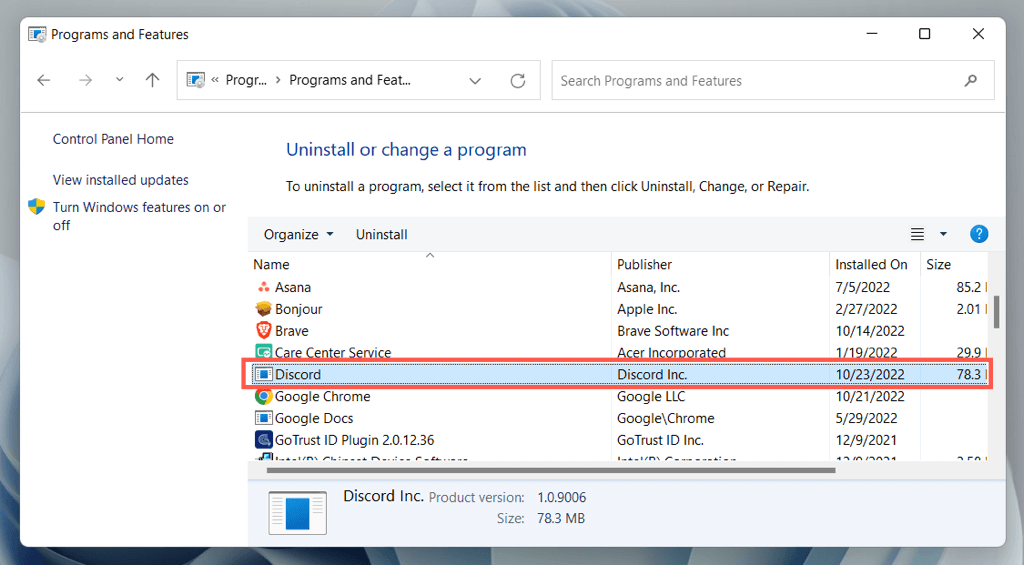Click the view layout icon
The width and height of the screenshot is (1024, 565).
(x=917, y=234)
